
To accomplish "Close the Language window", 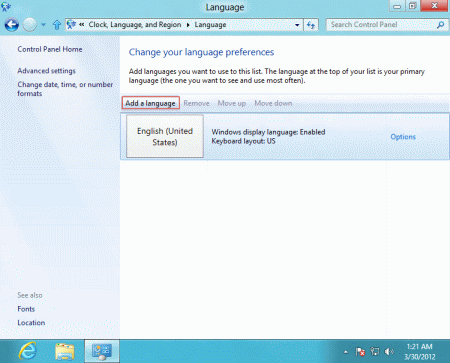I will point(434,6).
